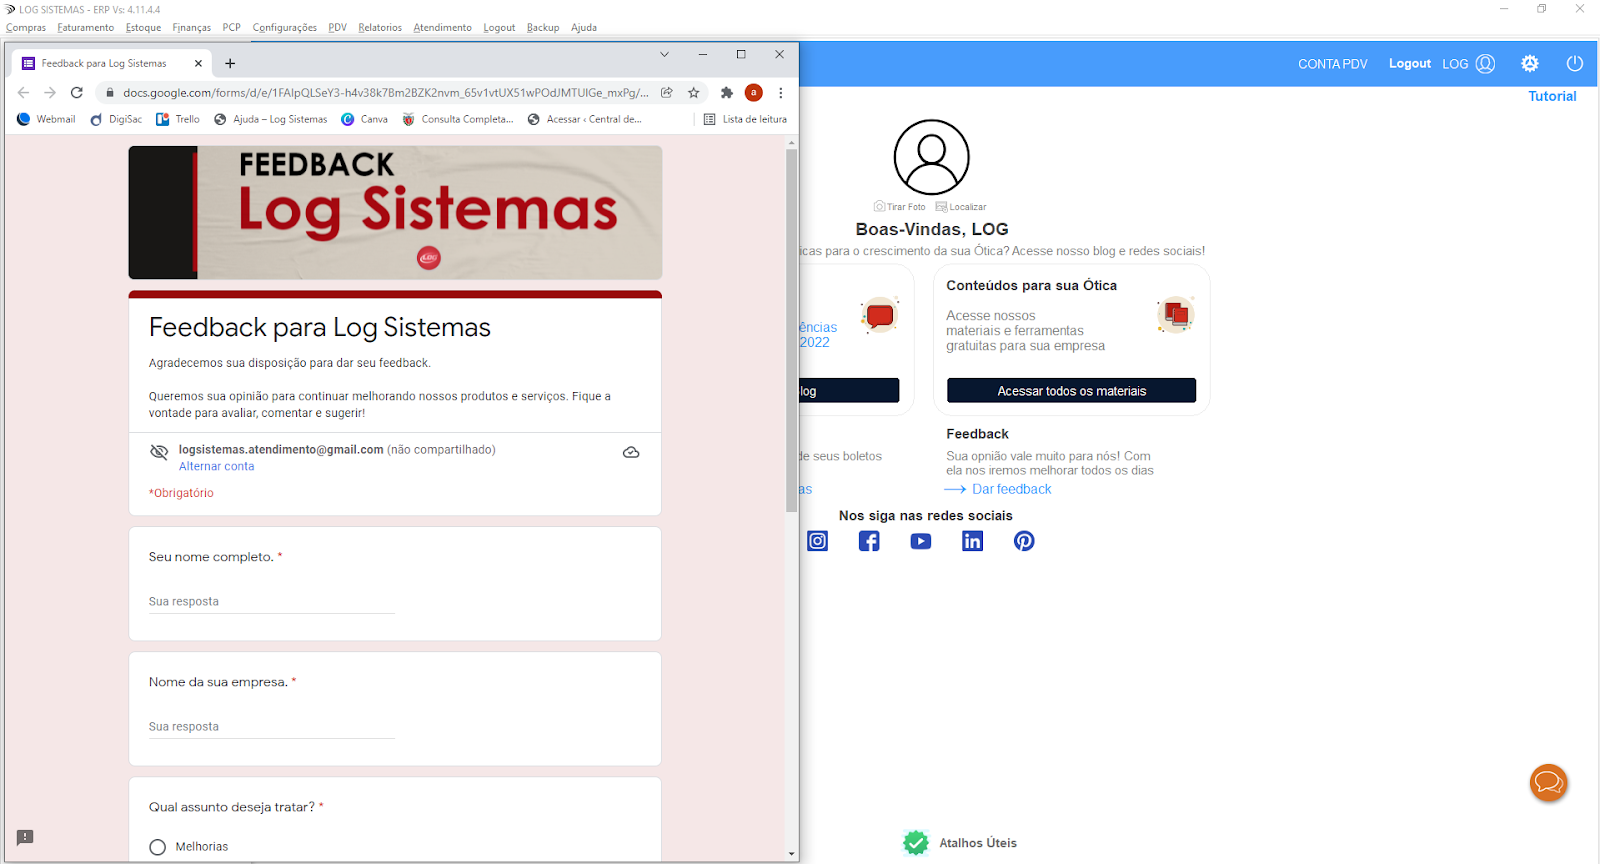This screenshot has width=1600, height=864.
Task: Open the Tutorial link
Action: point(1552,96)
